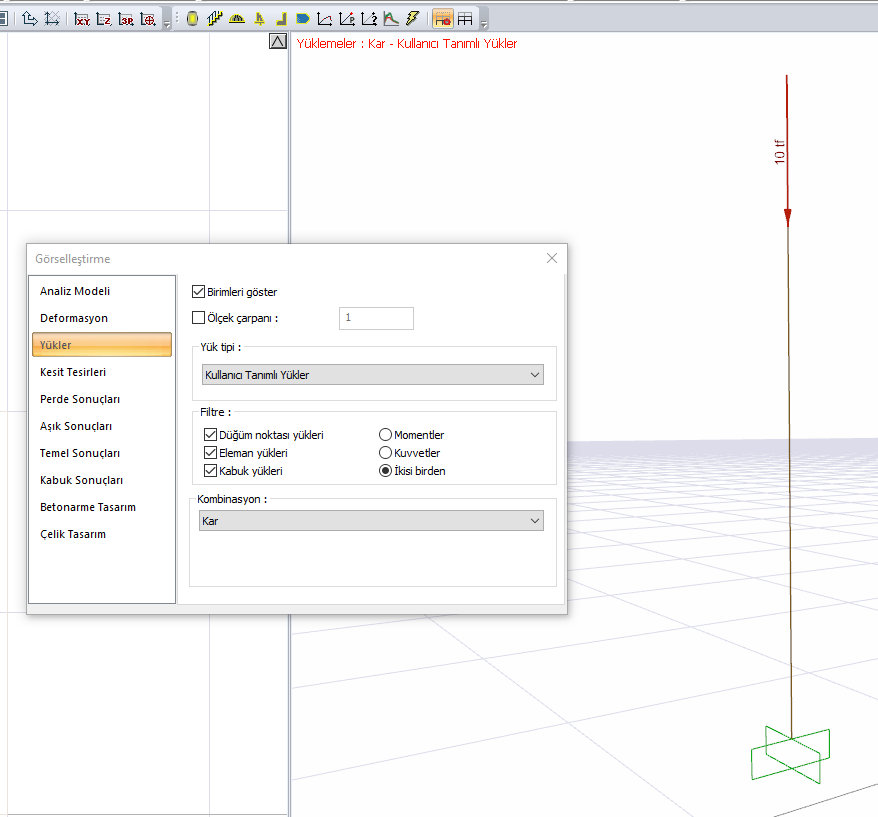Close the Görselleştirme dialog

552,258
